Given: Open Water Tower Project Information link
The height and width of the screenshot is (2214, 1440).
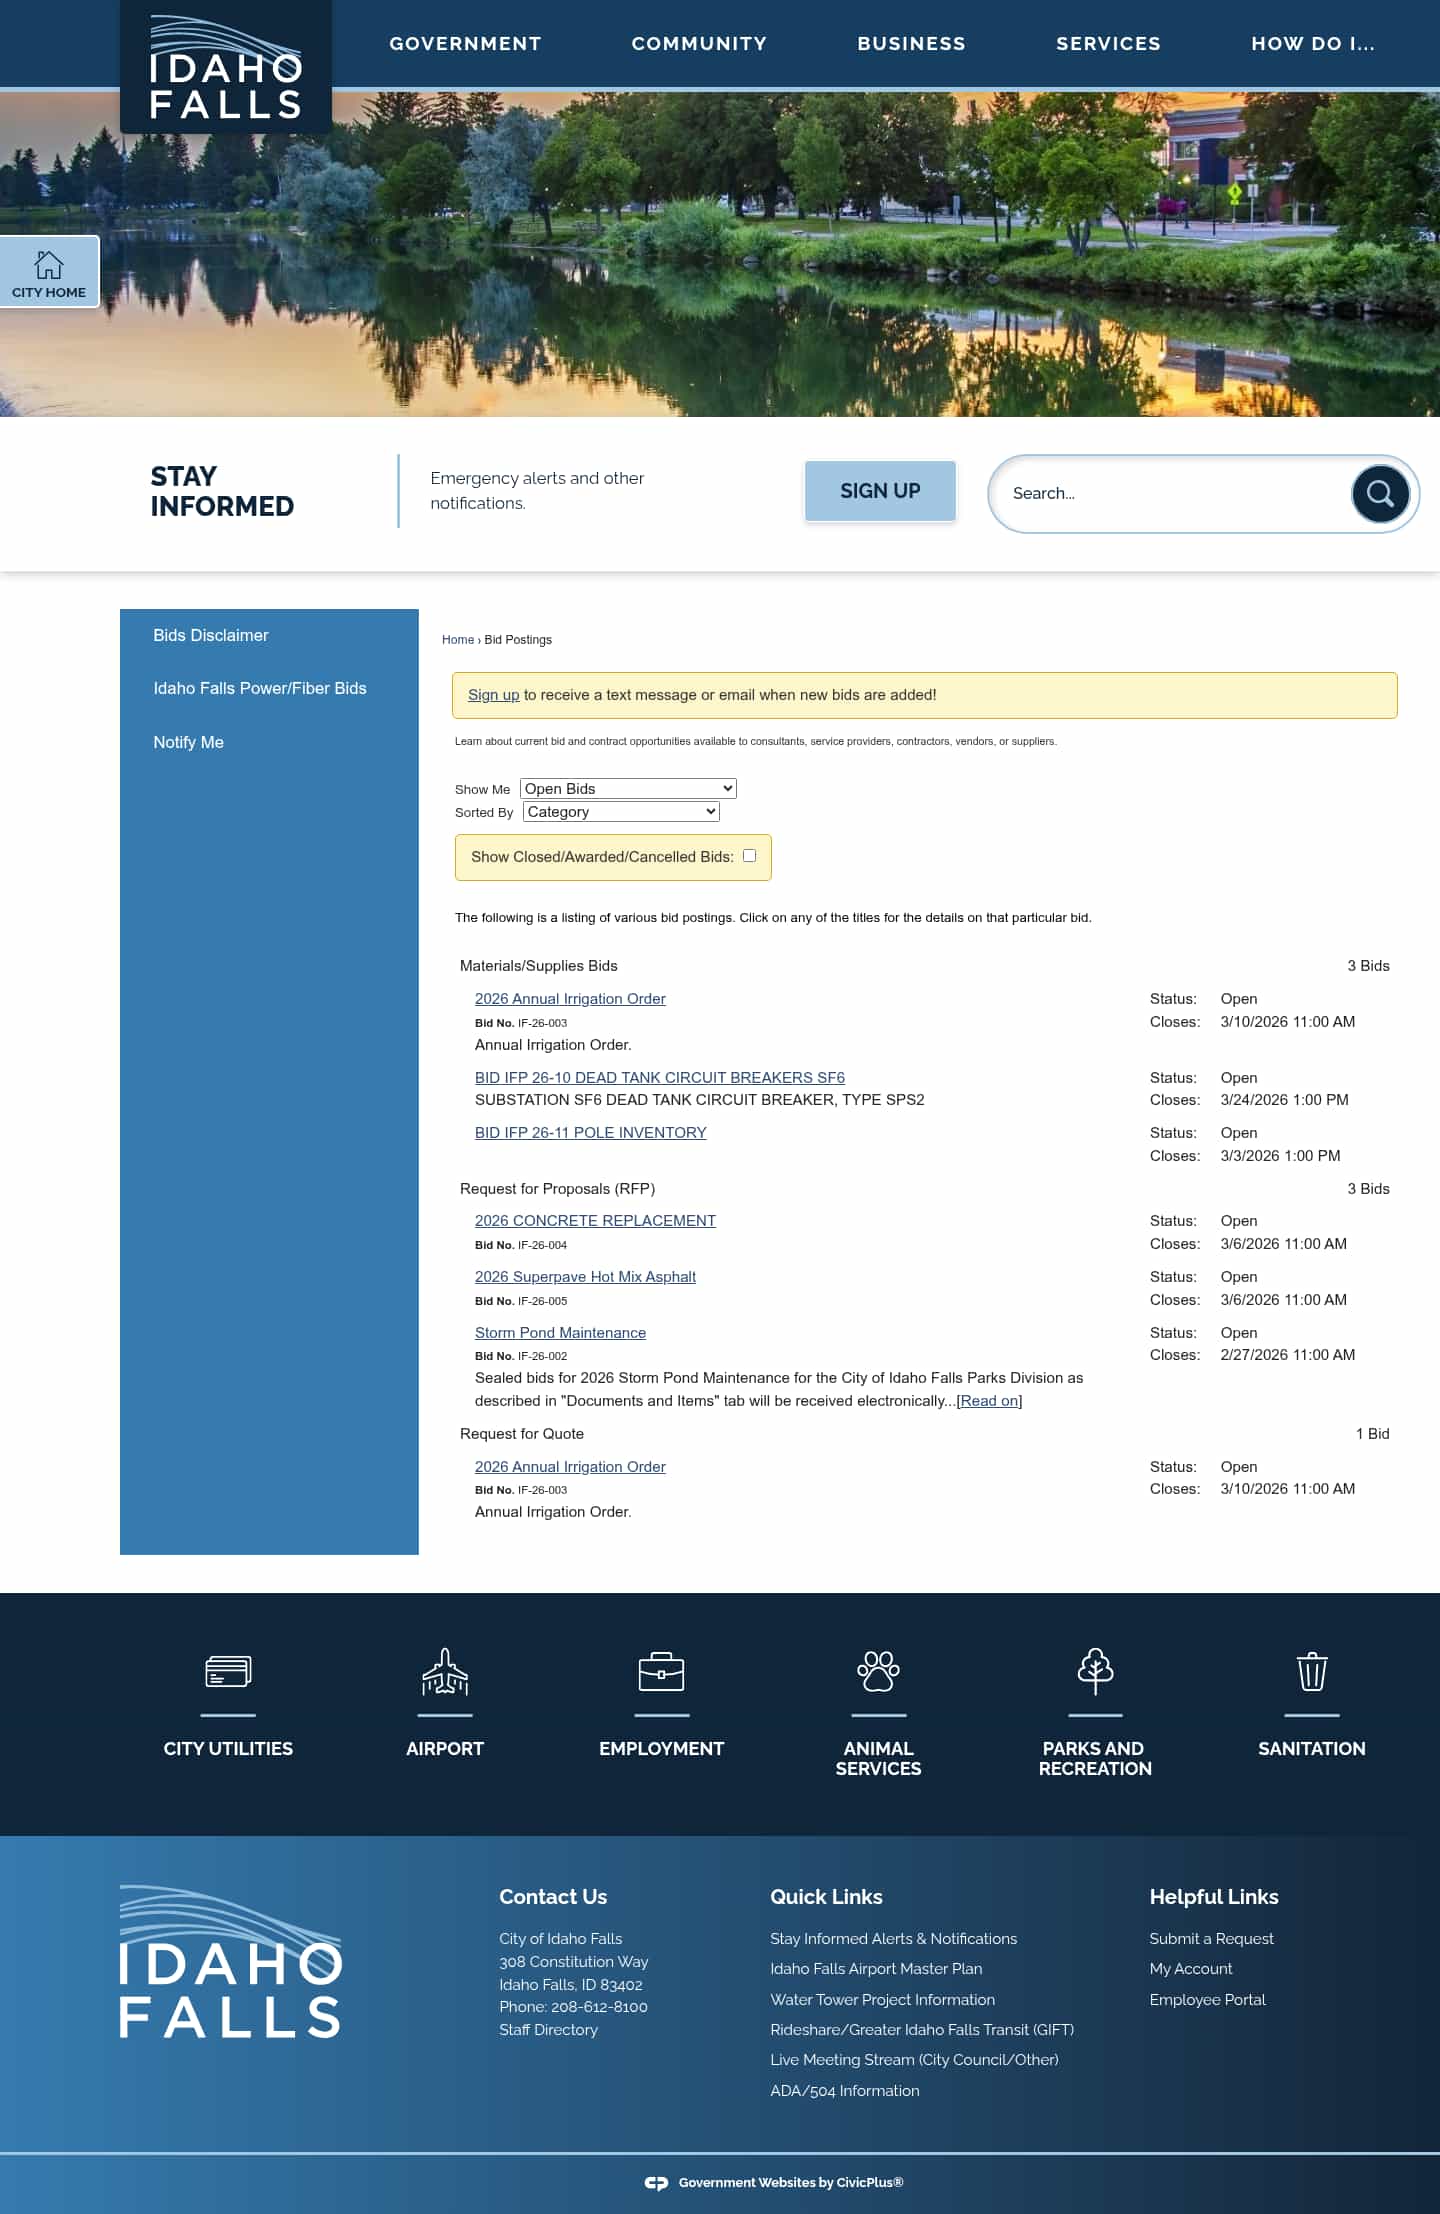Looking at the screenshot, I should [x=882, y=2000].
